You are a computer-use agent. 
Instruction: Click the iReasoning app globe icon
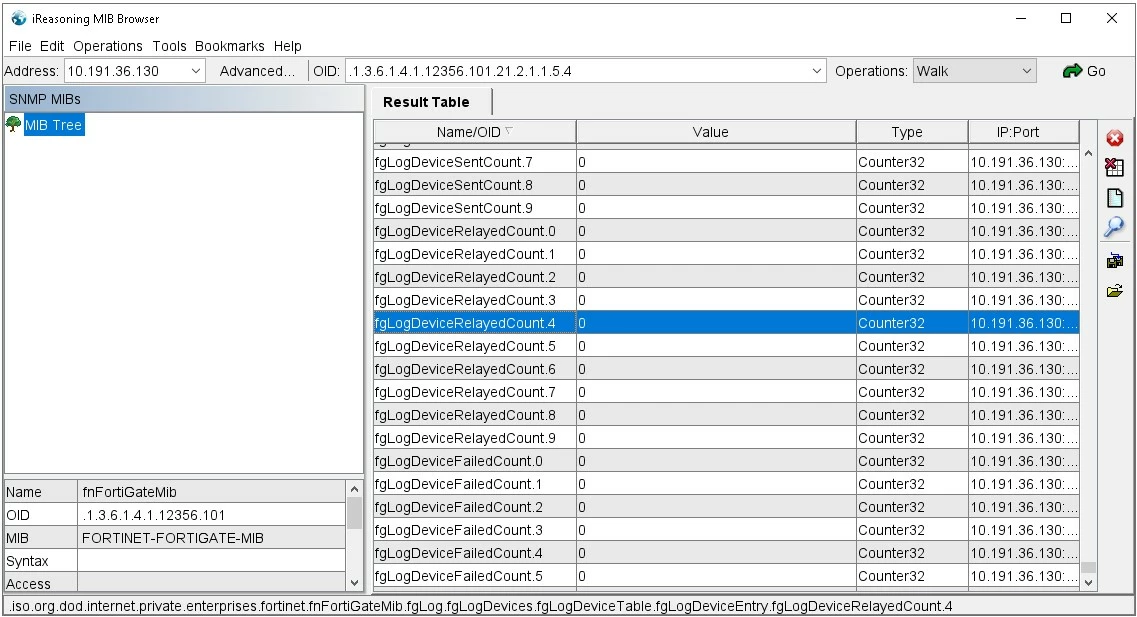(19, 18)
